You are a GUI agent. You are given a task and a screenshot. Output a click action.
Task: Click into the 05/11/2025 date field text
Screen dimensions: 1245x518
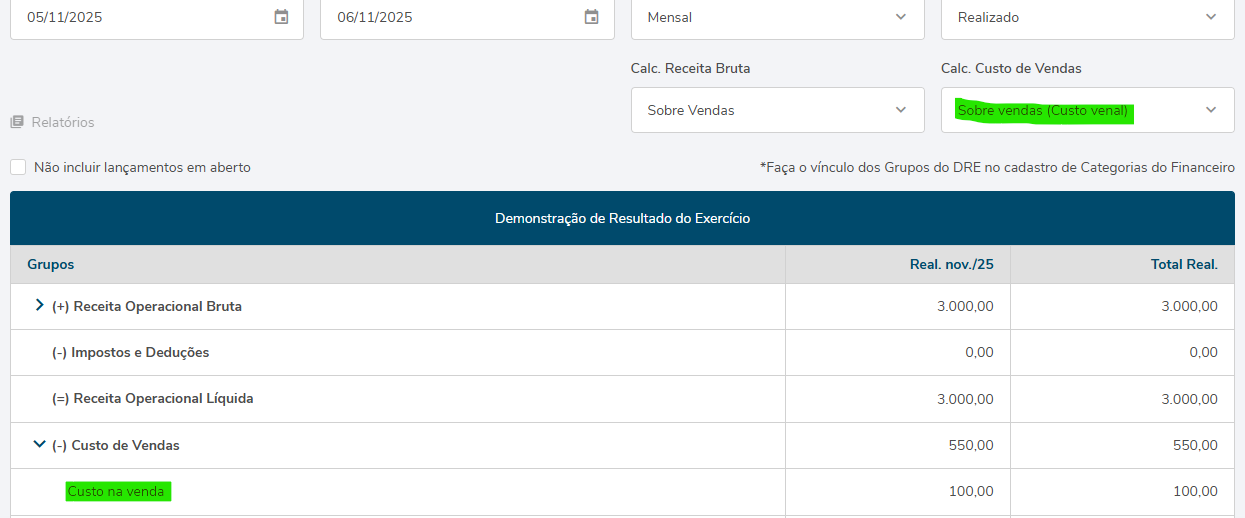(65, 17)
